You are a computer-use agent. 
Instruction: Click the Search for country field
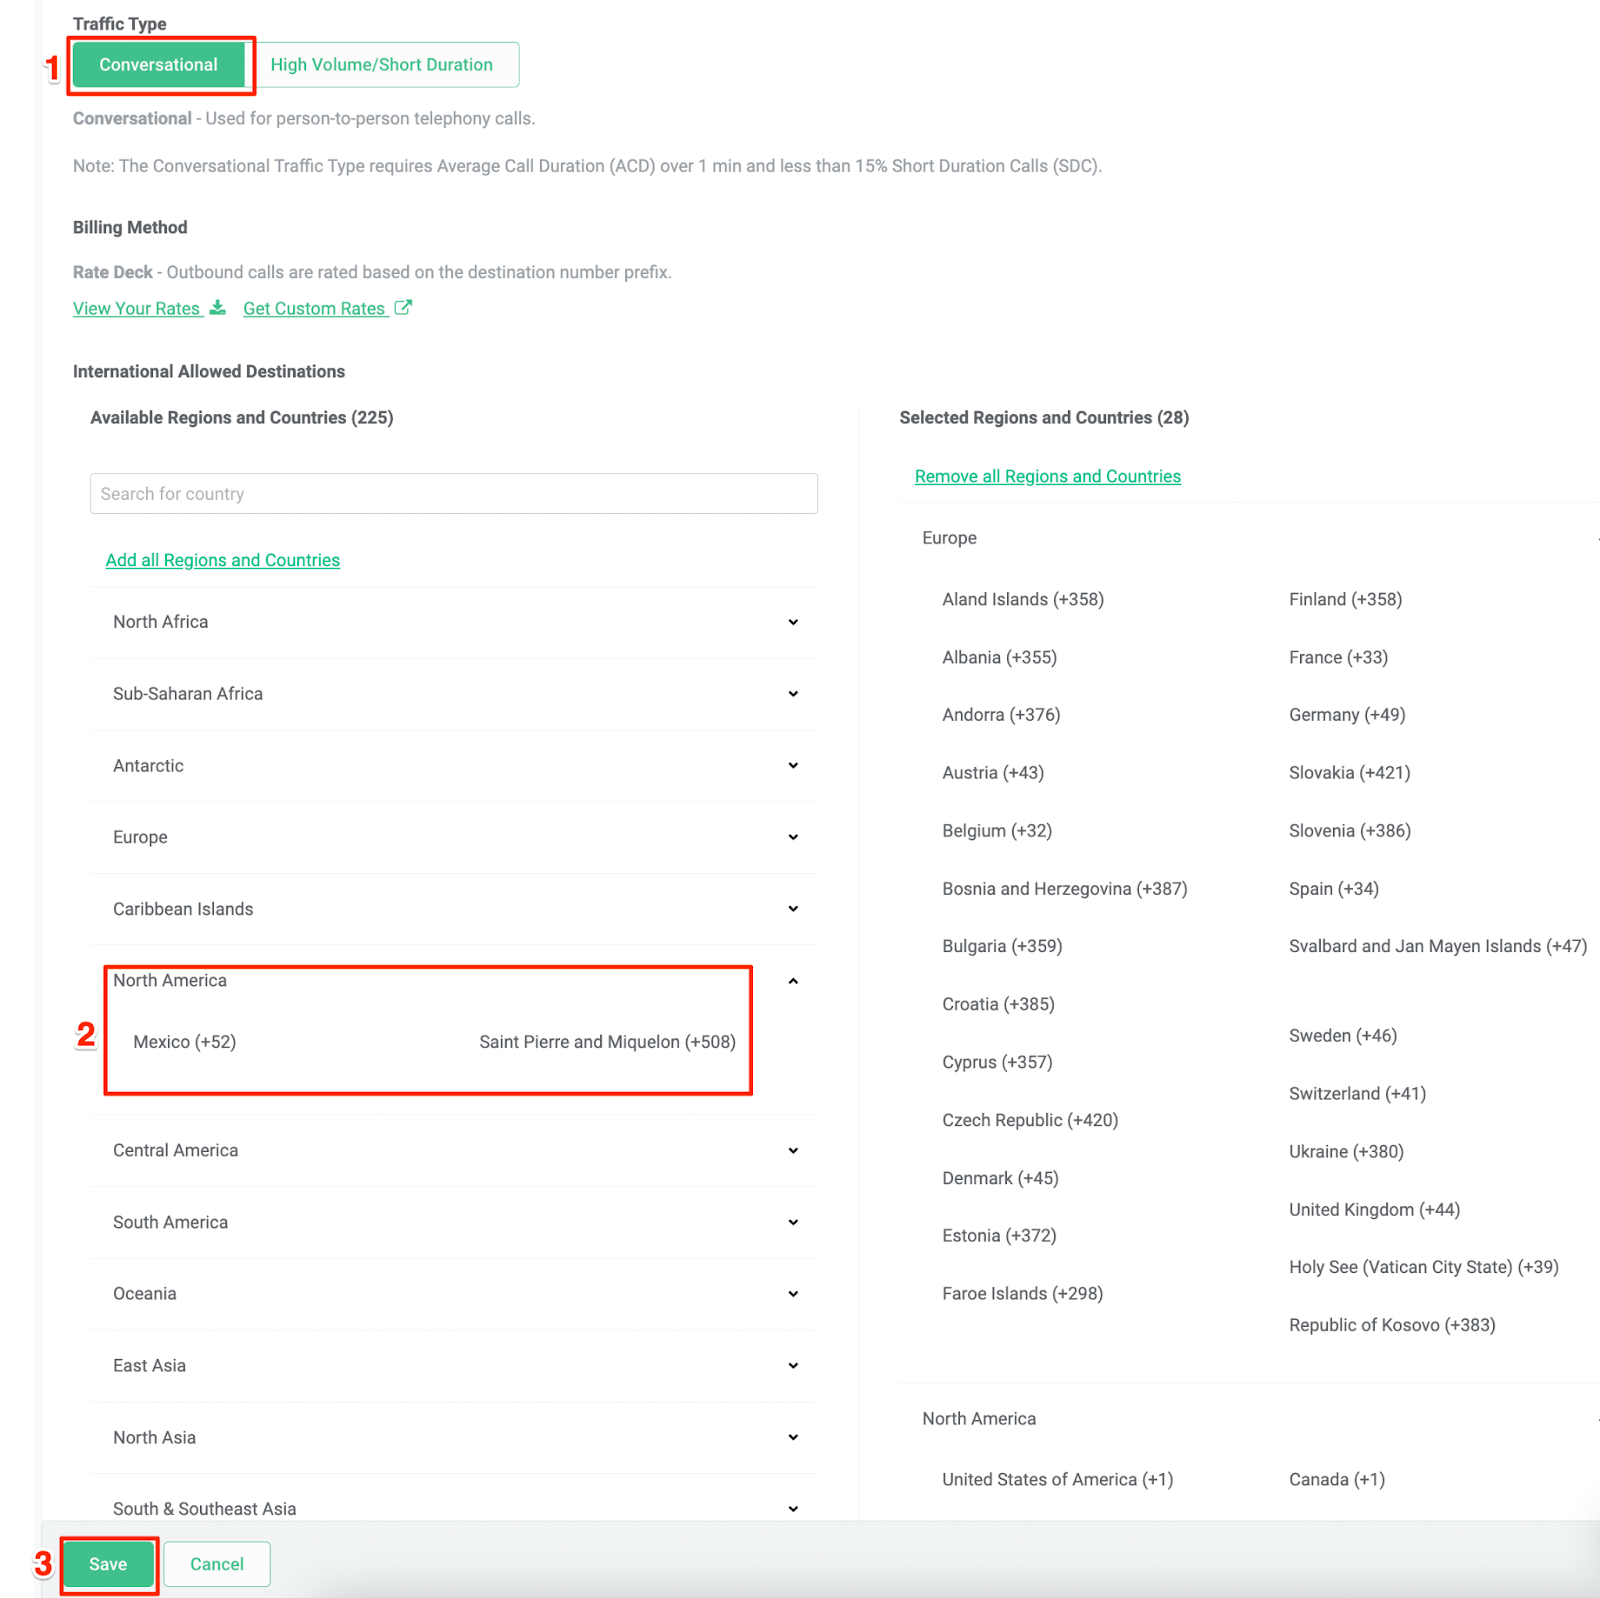[453, 493]
